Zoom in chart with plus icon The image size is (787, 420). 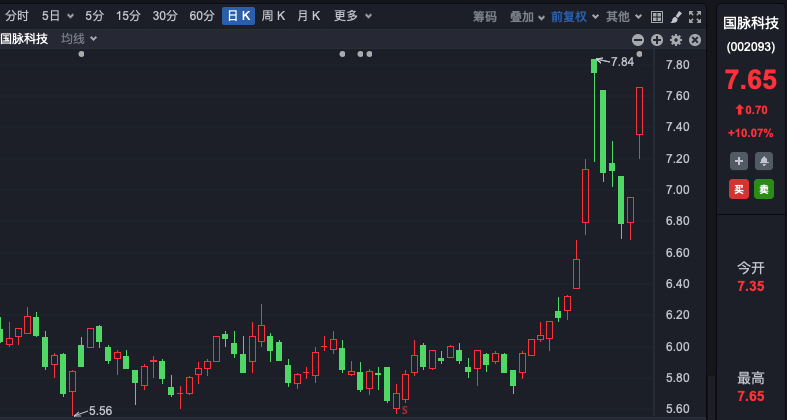click(657, 40)
